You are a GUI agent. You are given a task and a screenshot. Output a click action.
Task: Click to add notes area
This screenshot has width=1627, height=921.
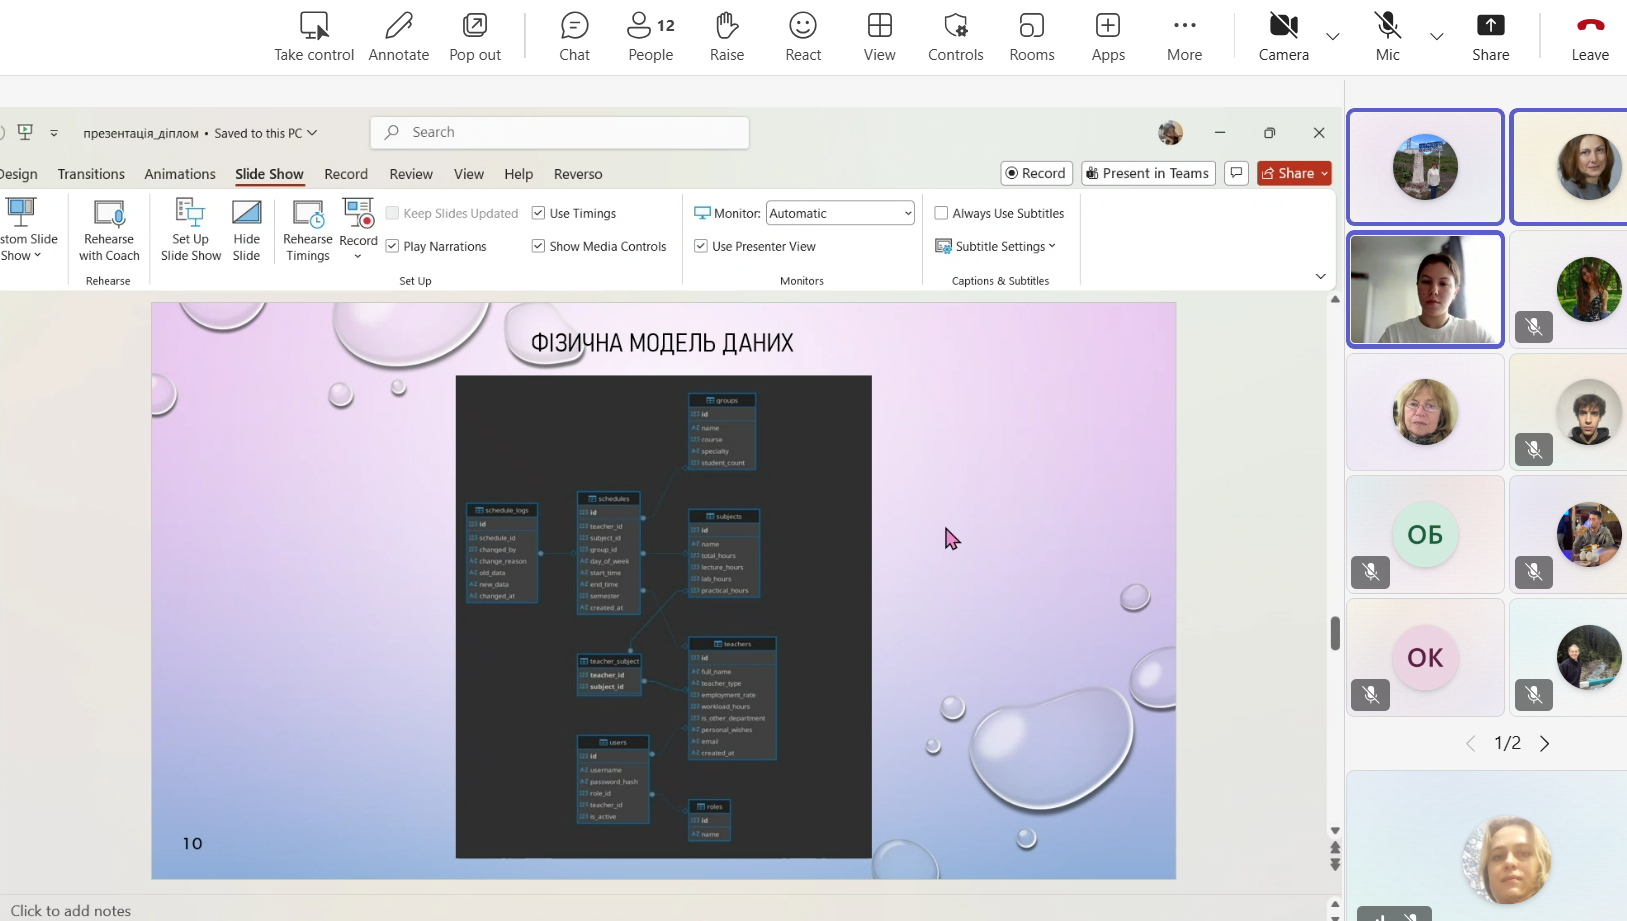(71, 910)
